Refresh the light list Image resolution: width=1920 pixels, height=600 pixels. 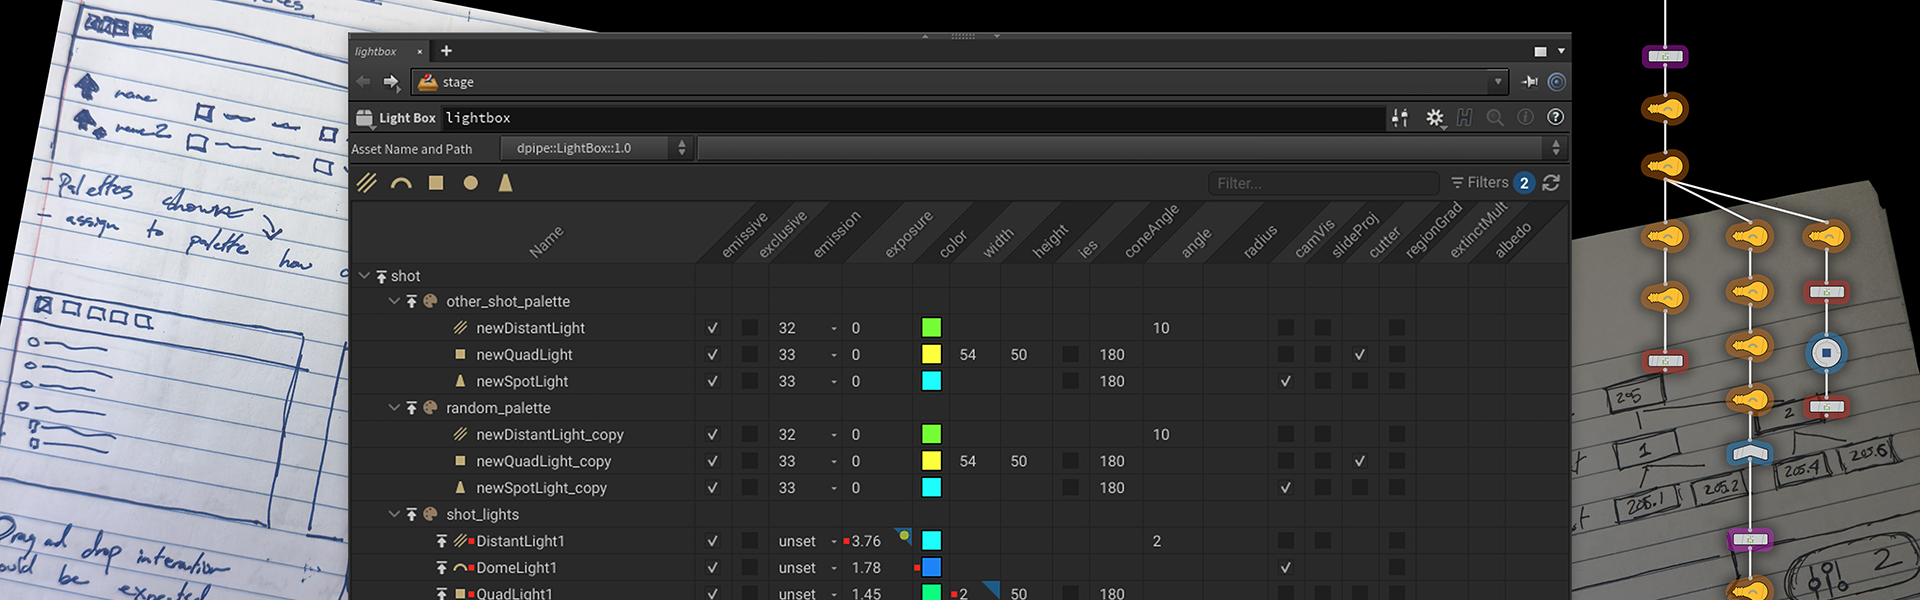1551,183
